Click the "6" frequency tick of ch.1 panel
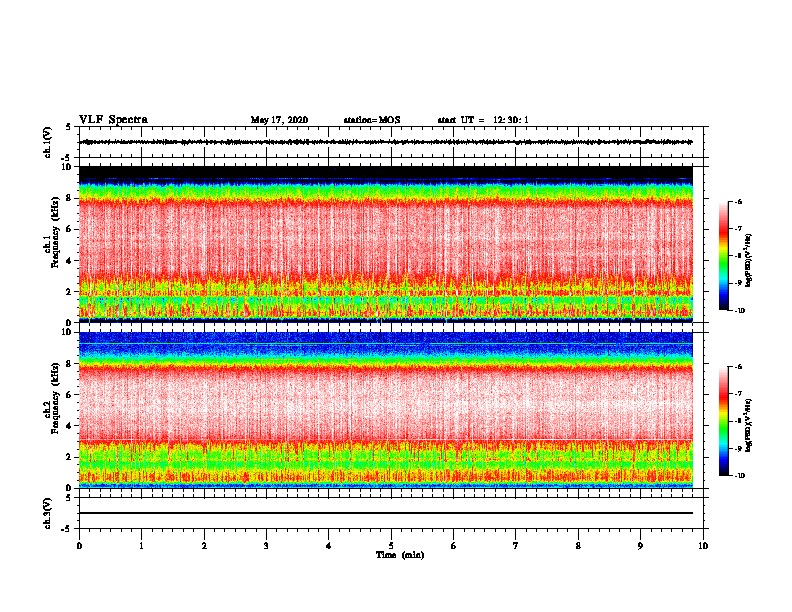 (70, 229)
